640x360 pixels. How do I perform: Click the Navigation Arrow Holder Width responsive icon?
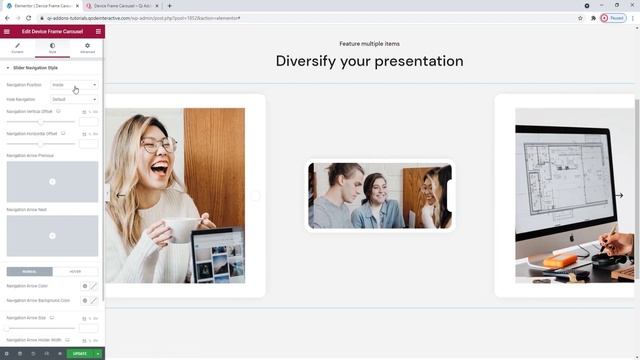tap(67, 340)
